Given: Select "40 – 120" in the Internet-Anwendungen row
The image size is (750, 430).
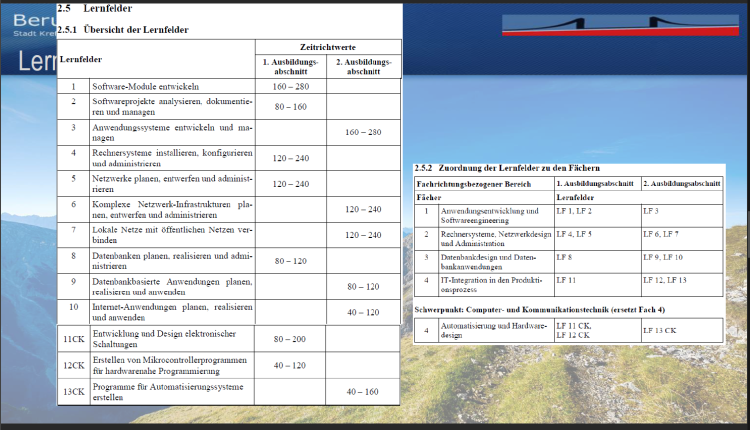Looking at the screenshot, I should pyautogui.click(x=364, y=312).
